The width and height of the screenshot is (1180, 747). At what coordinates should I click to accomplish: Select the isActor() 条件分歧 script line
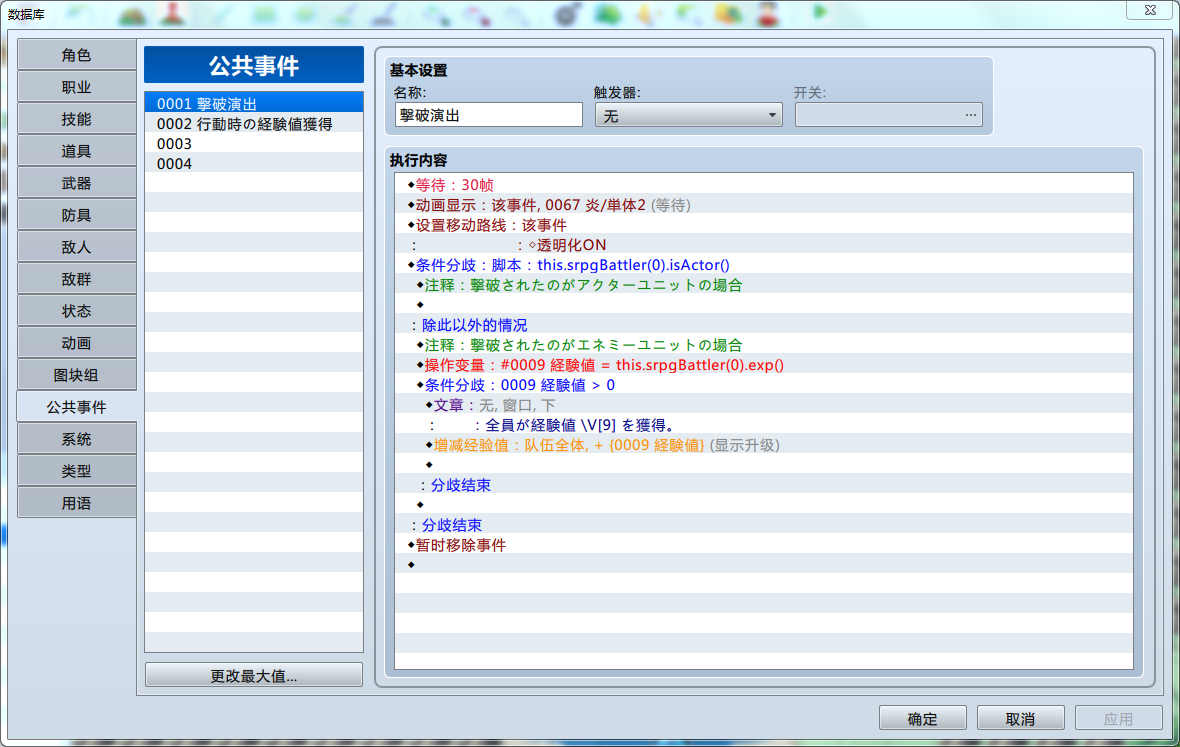click(764, 265)
